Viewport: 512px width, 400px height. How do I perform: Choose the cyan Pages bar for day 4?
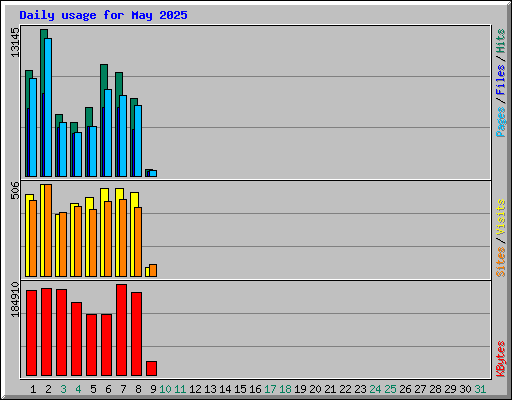click(x=78, y=154)
